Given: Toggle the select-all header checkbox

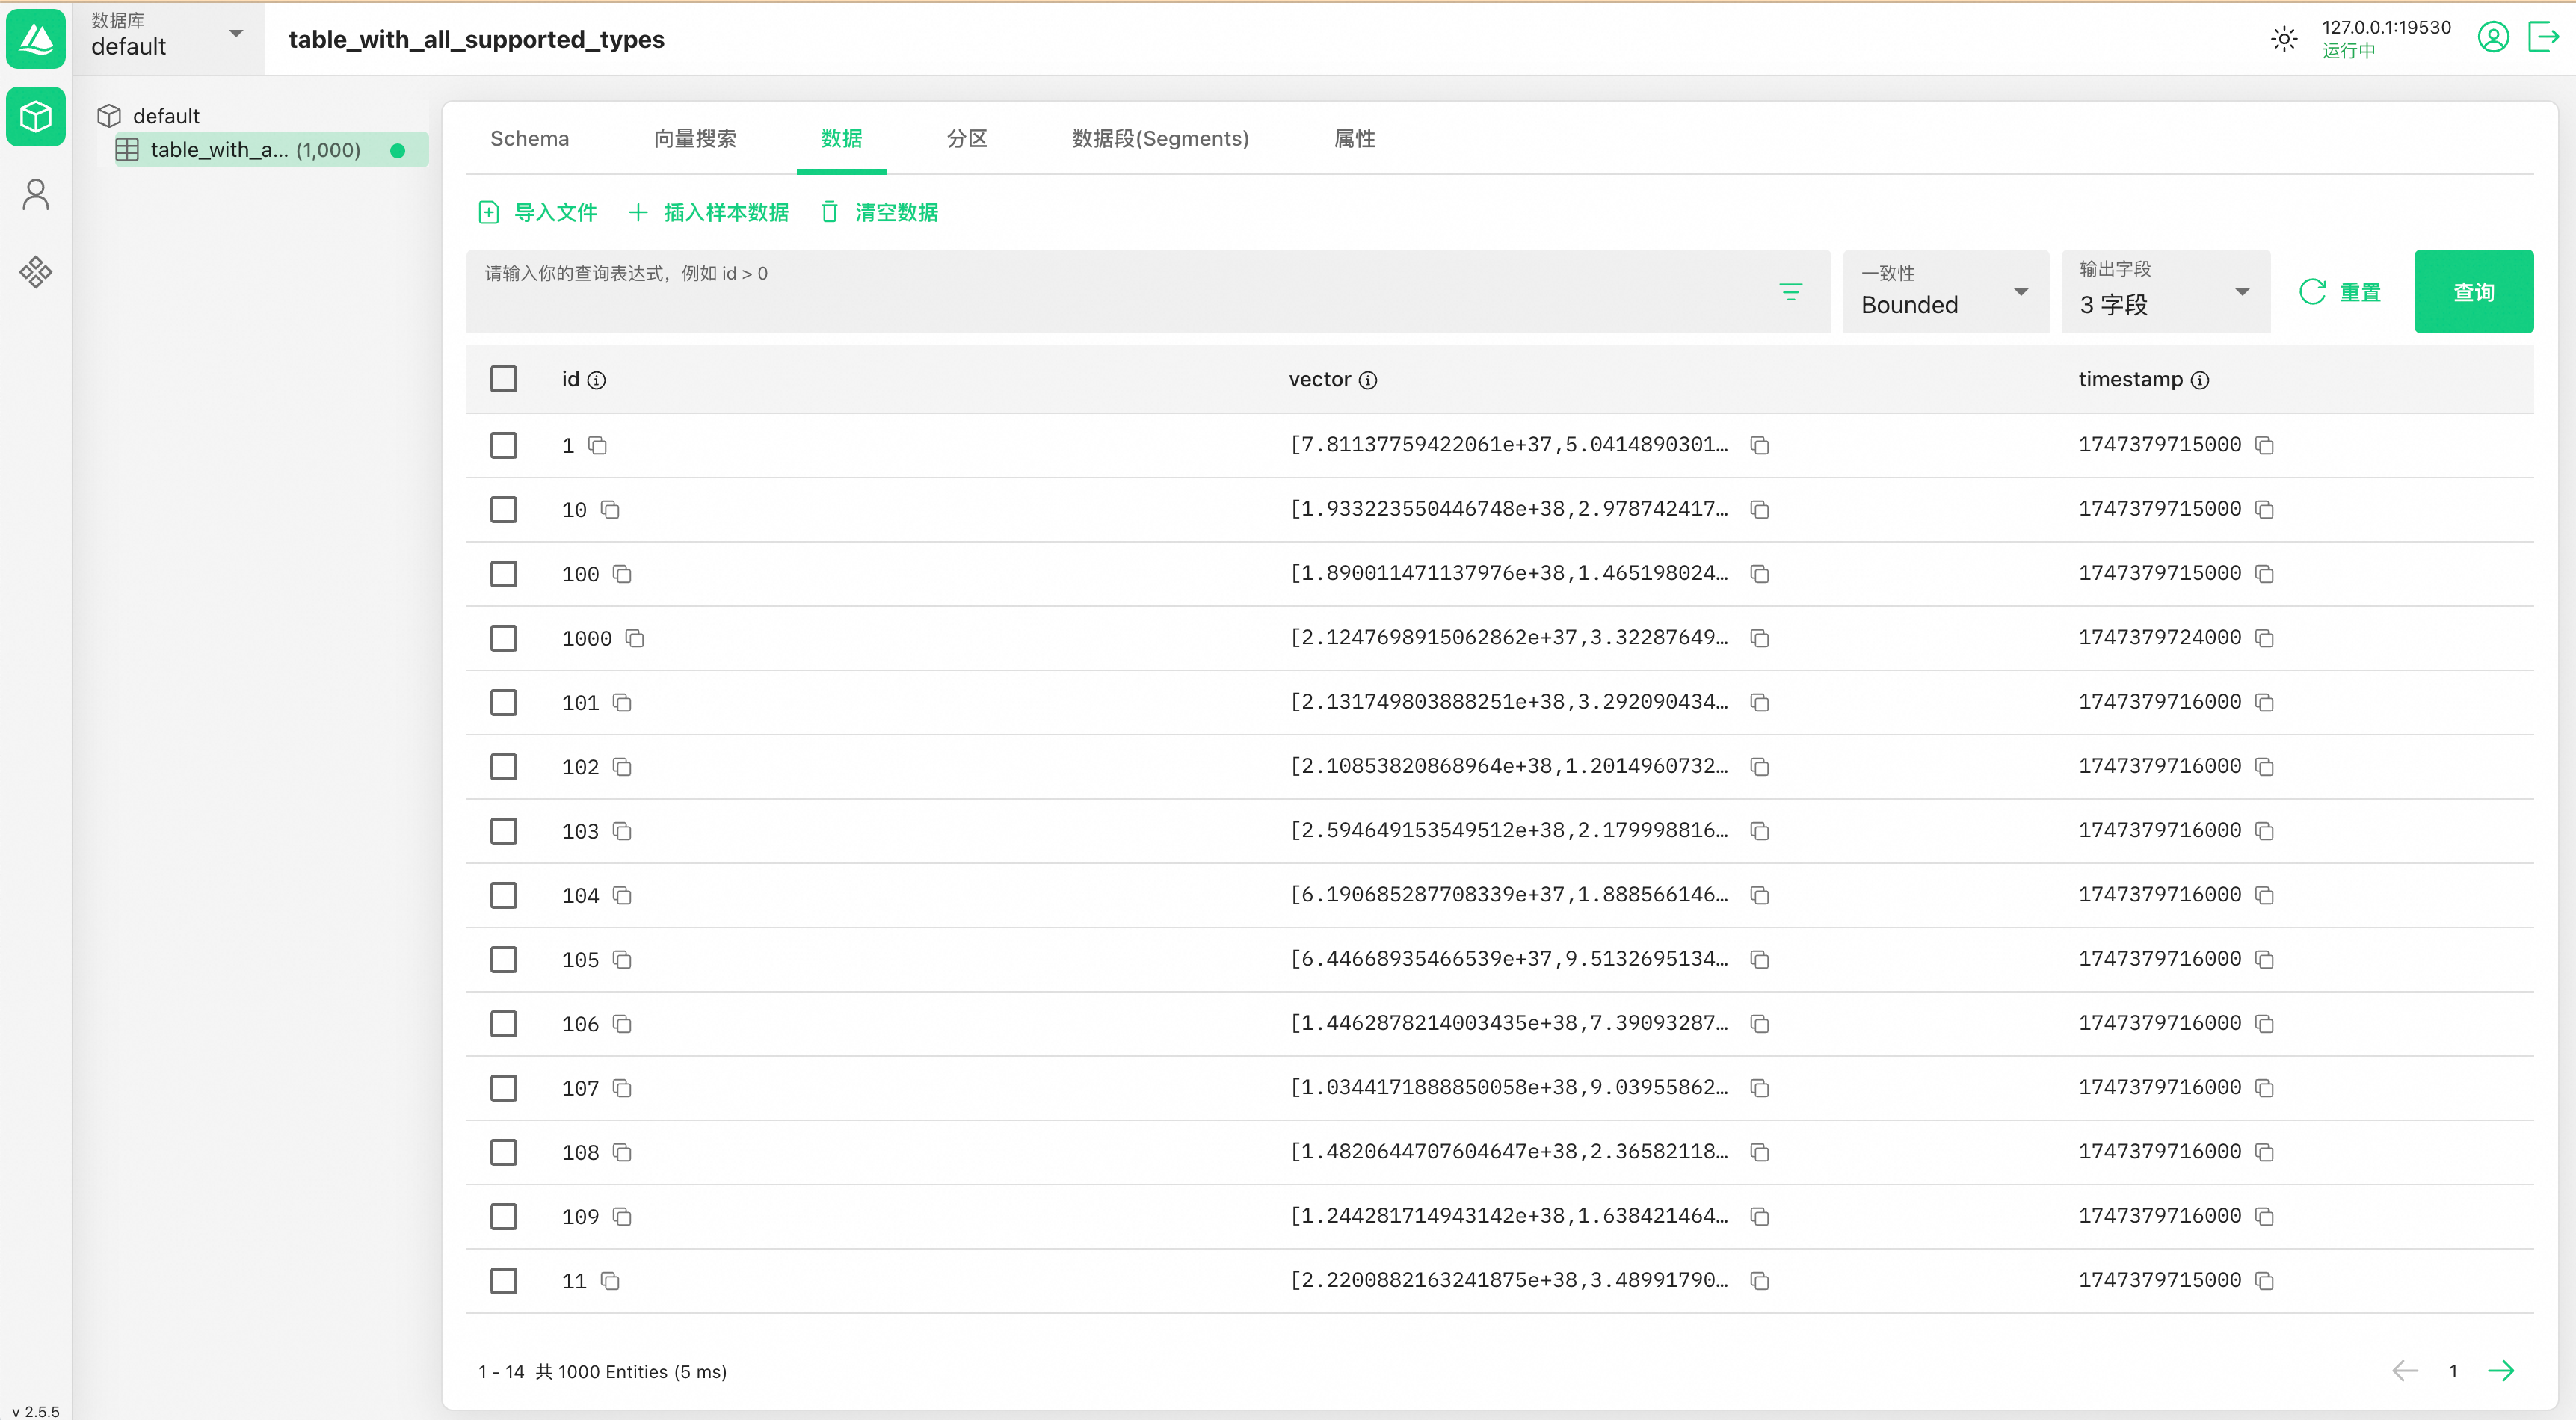Looking at the screenshot, I should pos(504,379).
